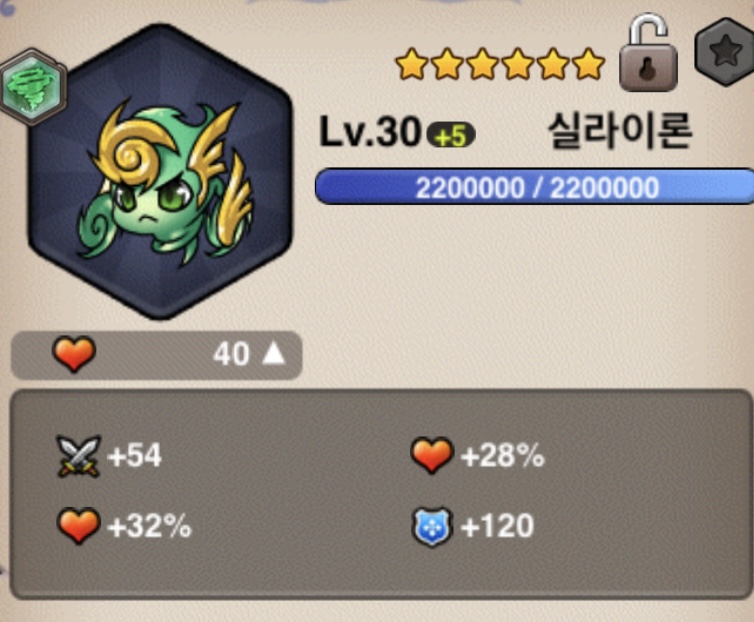Click the +120 defense bonus value

(497, 526)
